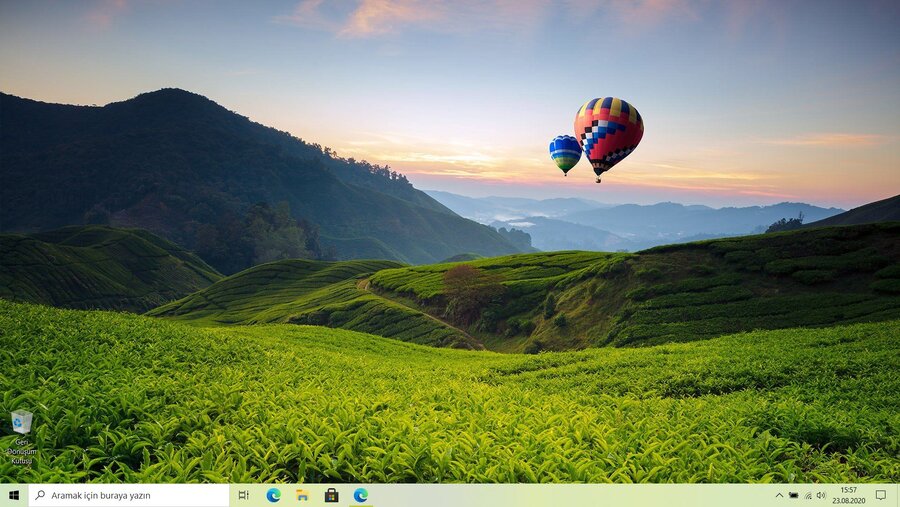Show calendar via the 15:57 clock
This screenshot has width=900, height=507.
point(849,495)
